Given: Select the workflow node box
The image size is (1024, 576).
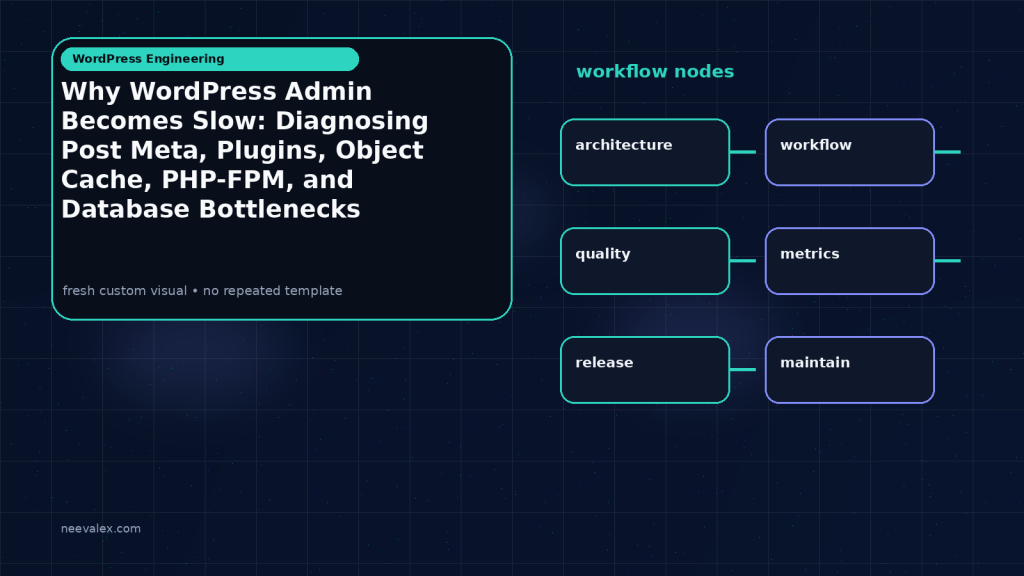Looking at the screenshot, I should point(850,152).
